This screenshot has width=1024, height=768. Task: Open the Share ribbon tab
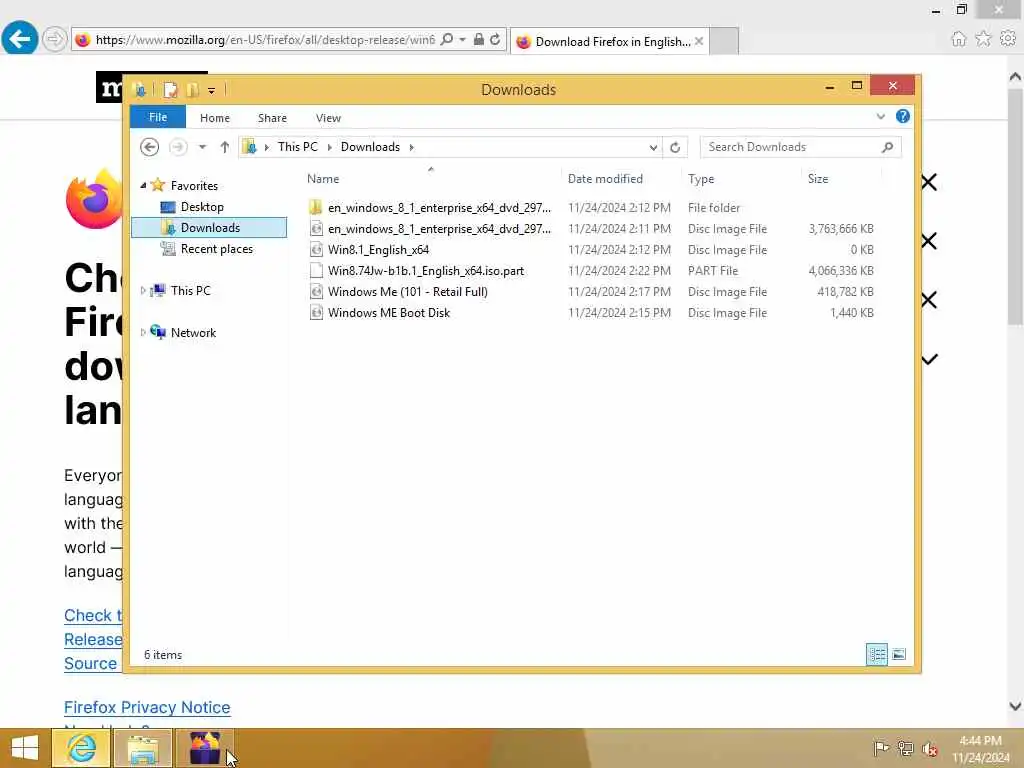pos(272,118)
